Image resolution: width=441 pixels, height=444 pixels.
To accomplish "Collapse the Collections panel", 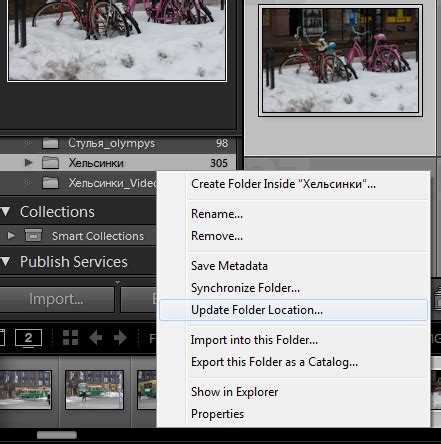I will coord(6,212).
